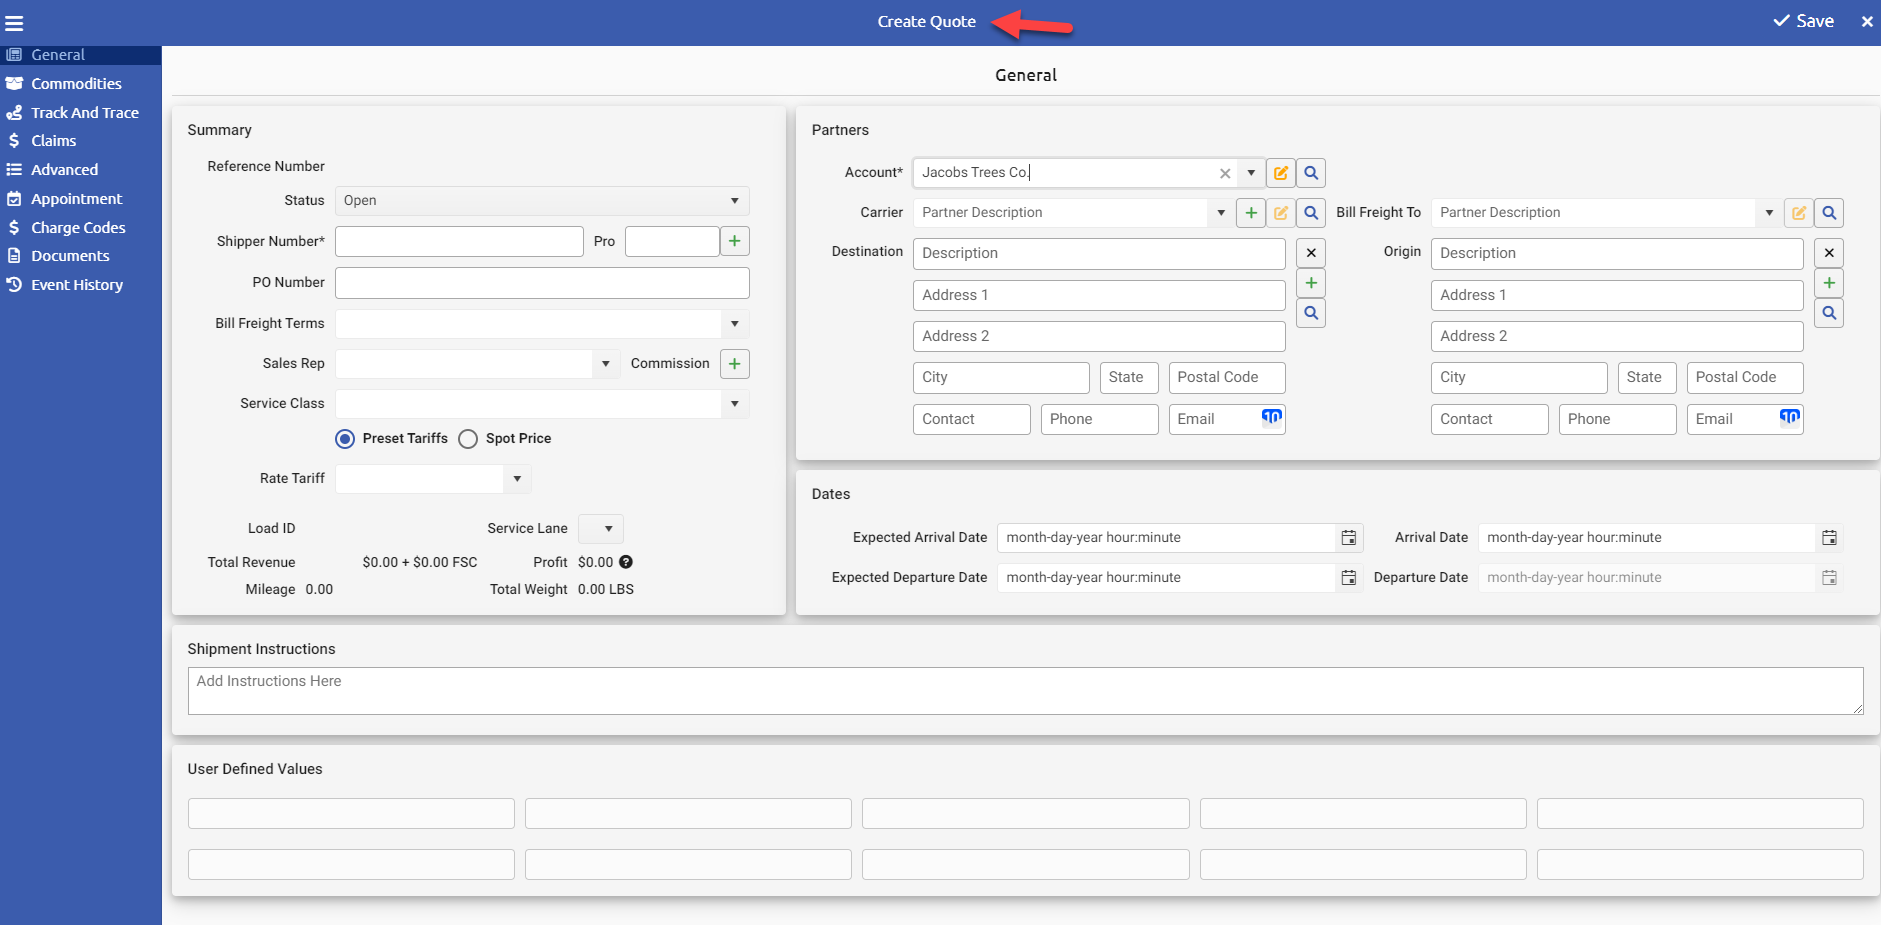Open the hamburger menu icon
1881x925 pixels.
(14, 22)
